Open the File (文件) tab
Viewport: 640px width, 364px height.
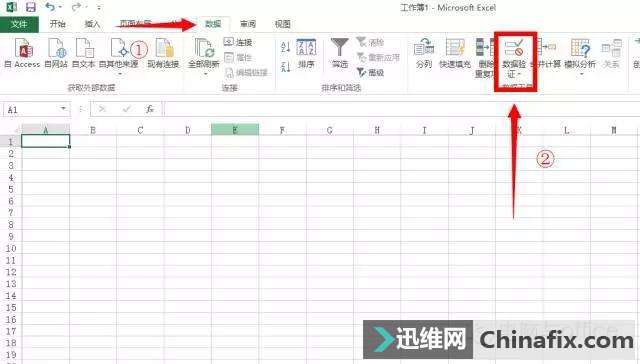click(x=19, y=24)
